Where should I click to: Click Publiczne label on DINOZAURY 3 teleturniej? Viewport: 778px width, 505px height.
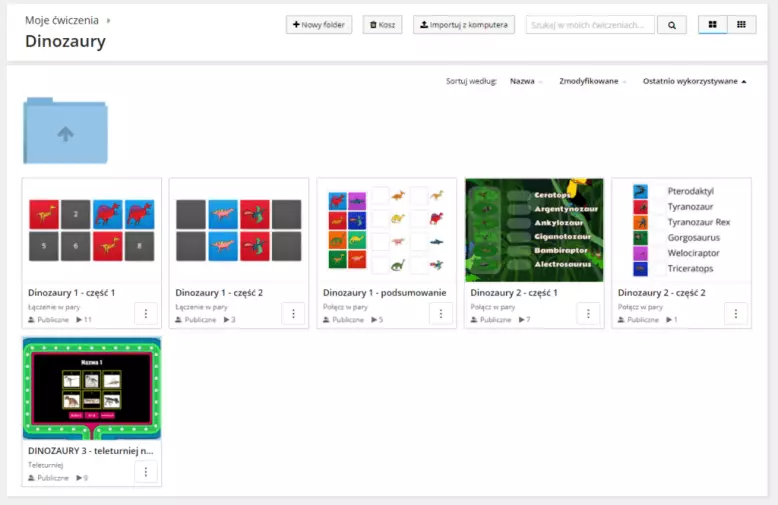click(53, 478)
